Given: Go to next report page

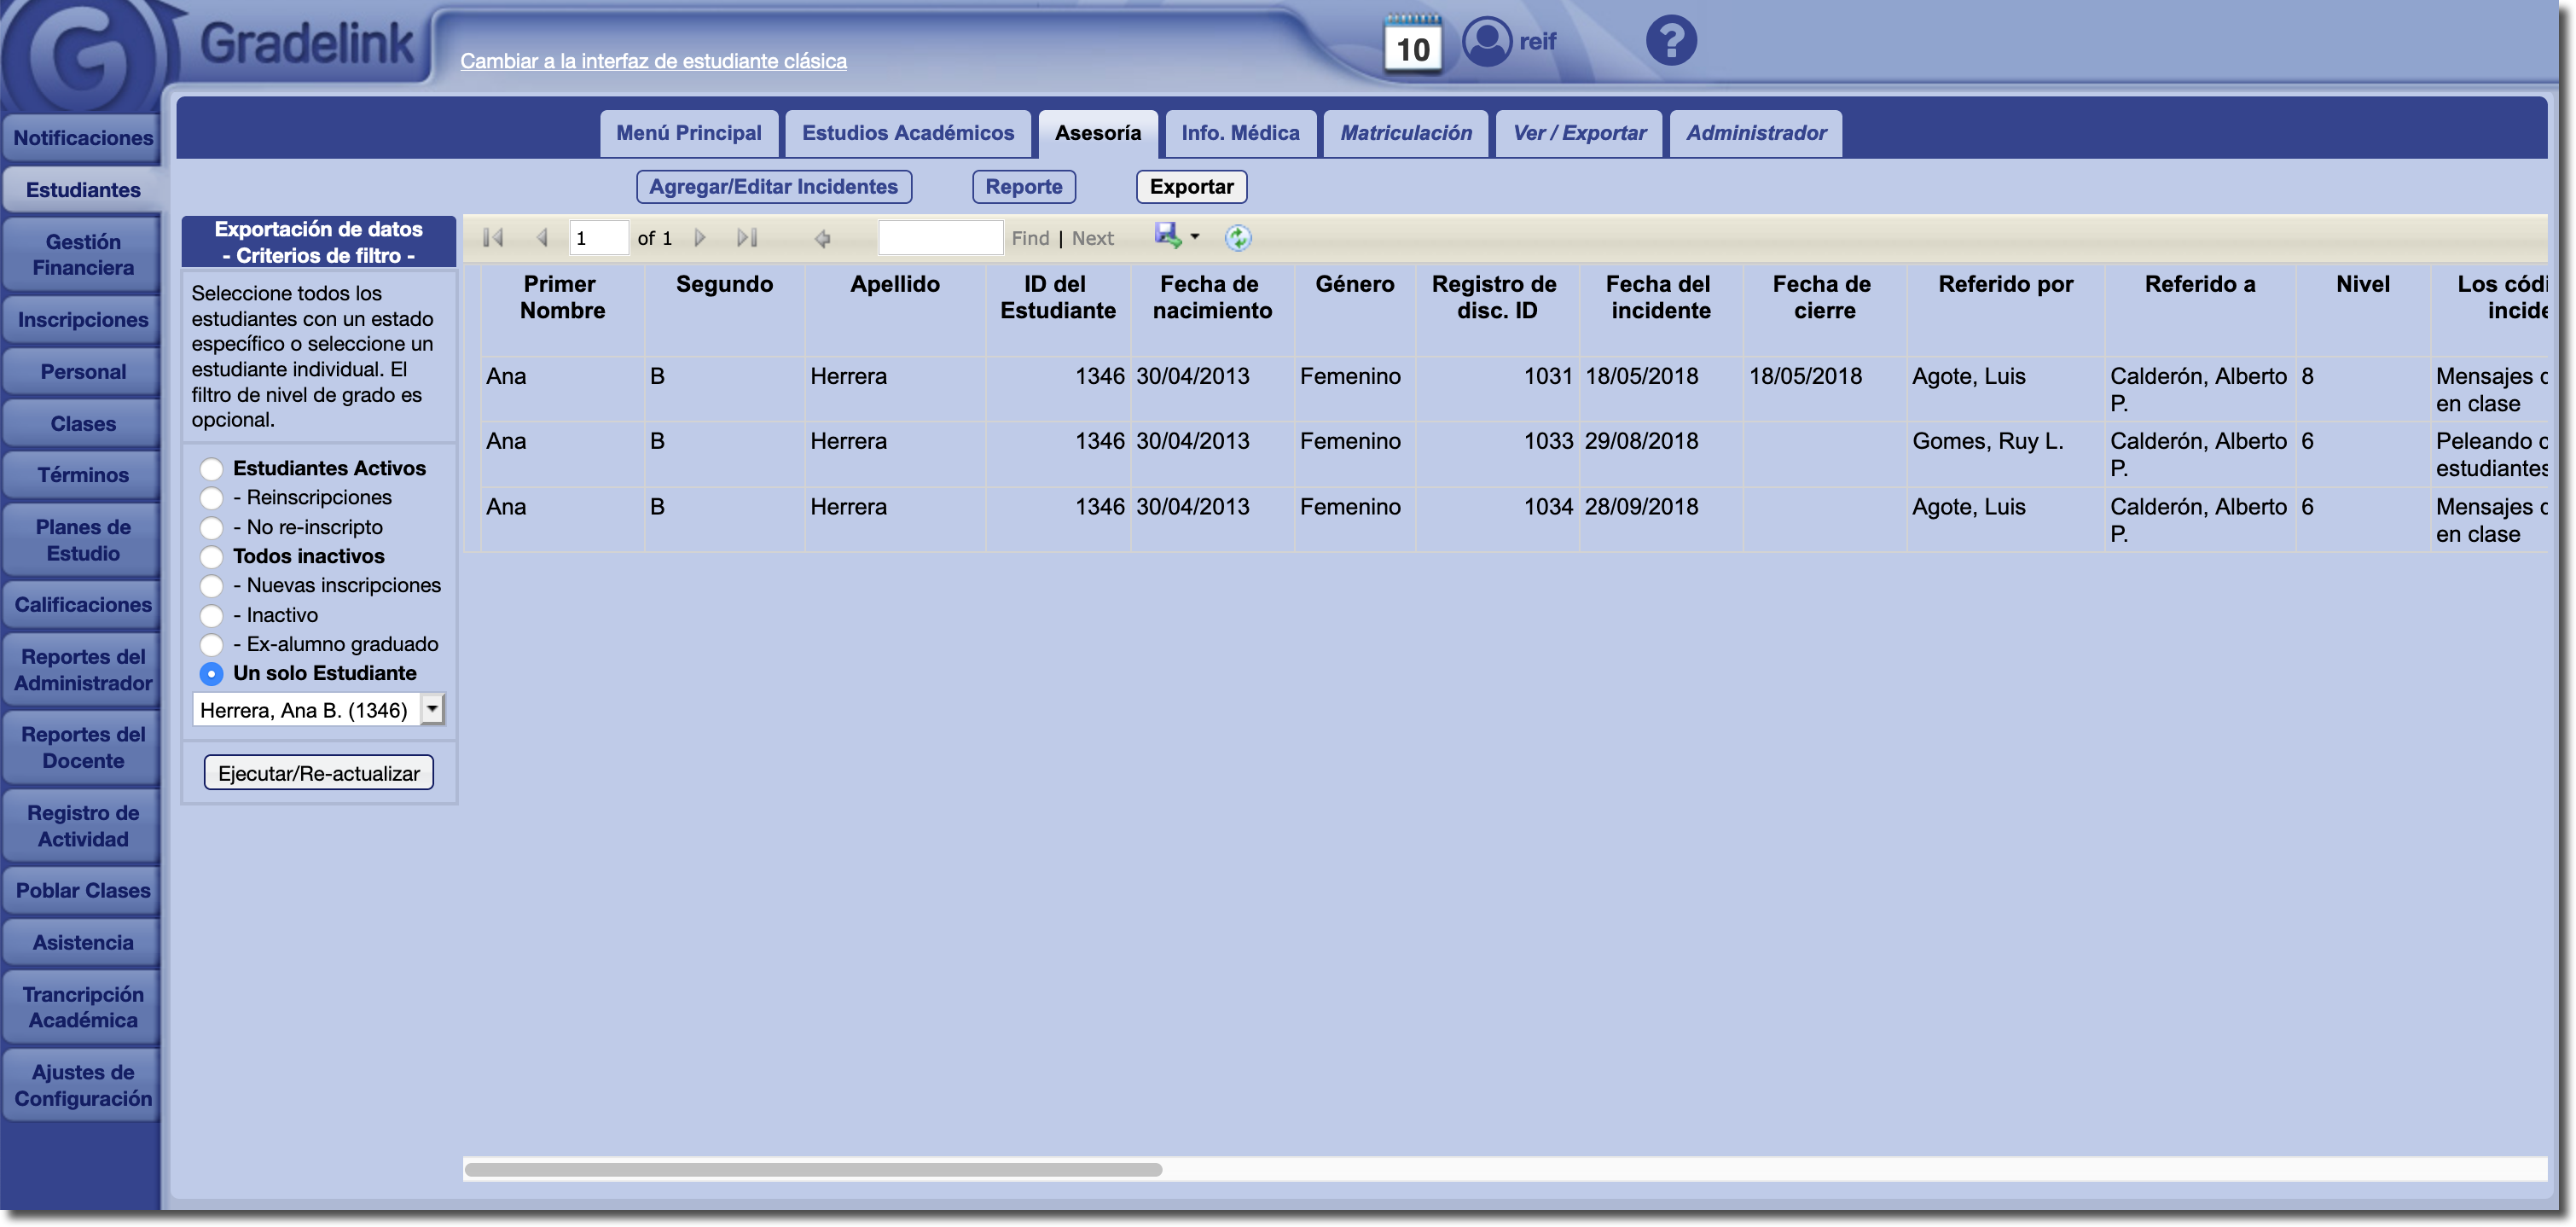Looking at the screenshot, I should coord(700,238).
